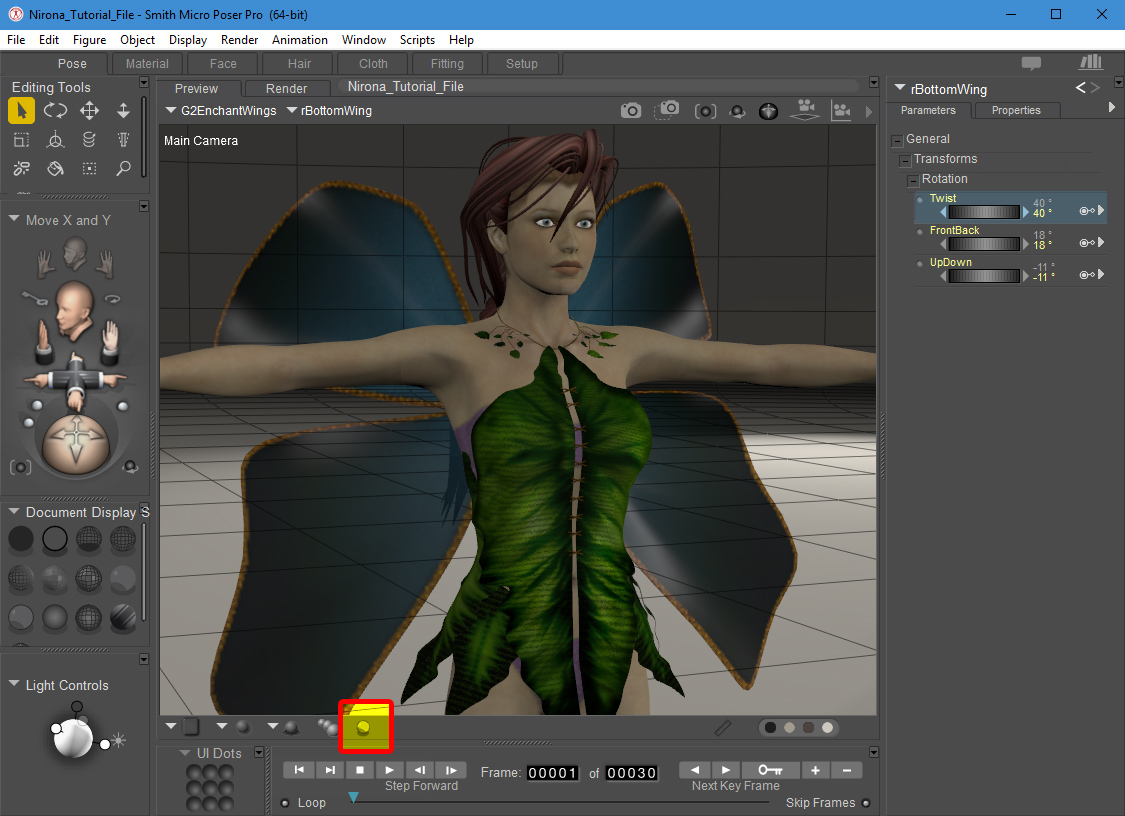The width and height of the screenshot is (1125, 816).
Task: Toggle the highlighted yellow sphere tracking button
Action: click(x=364, y=727)
